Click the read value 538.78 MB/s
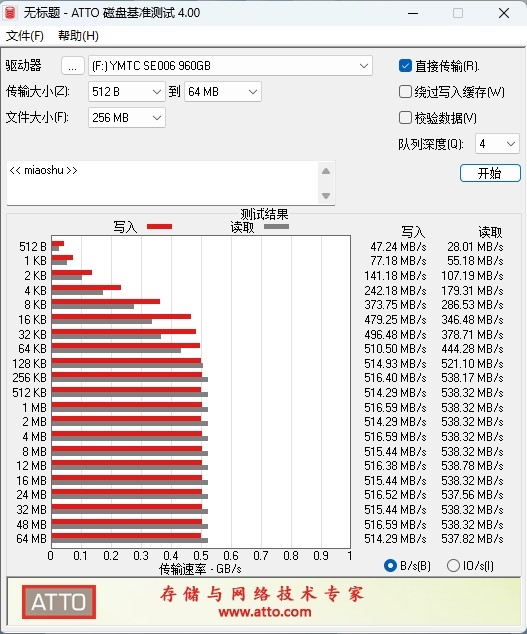Image resolution: width=527 pixels, height=634 pixels. [x=472, y=466]
